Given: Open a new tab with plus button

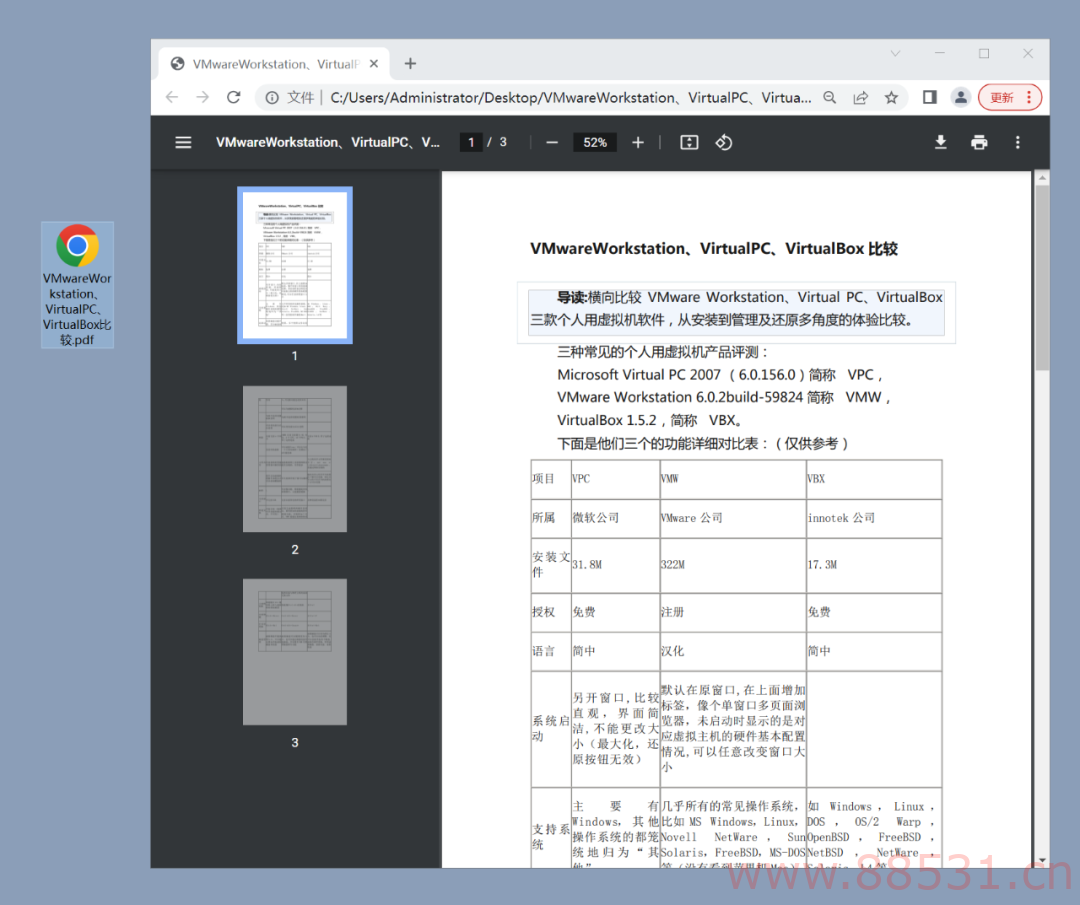Looking at the screenshot, I should coord(411,63).
